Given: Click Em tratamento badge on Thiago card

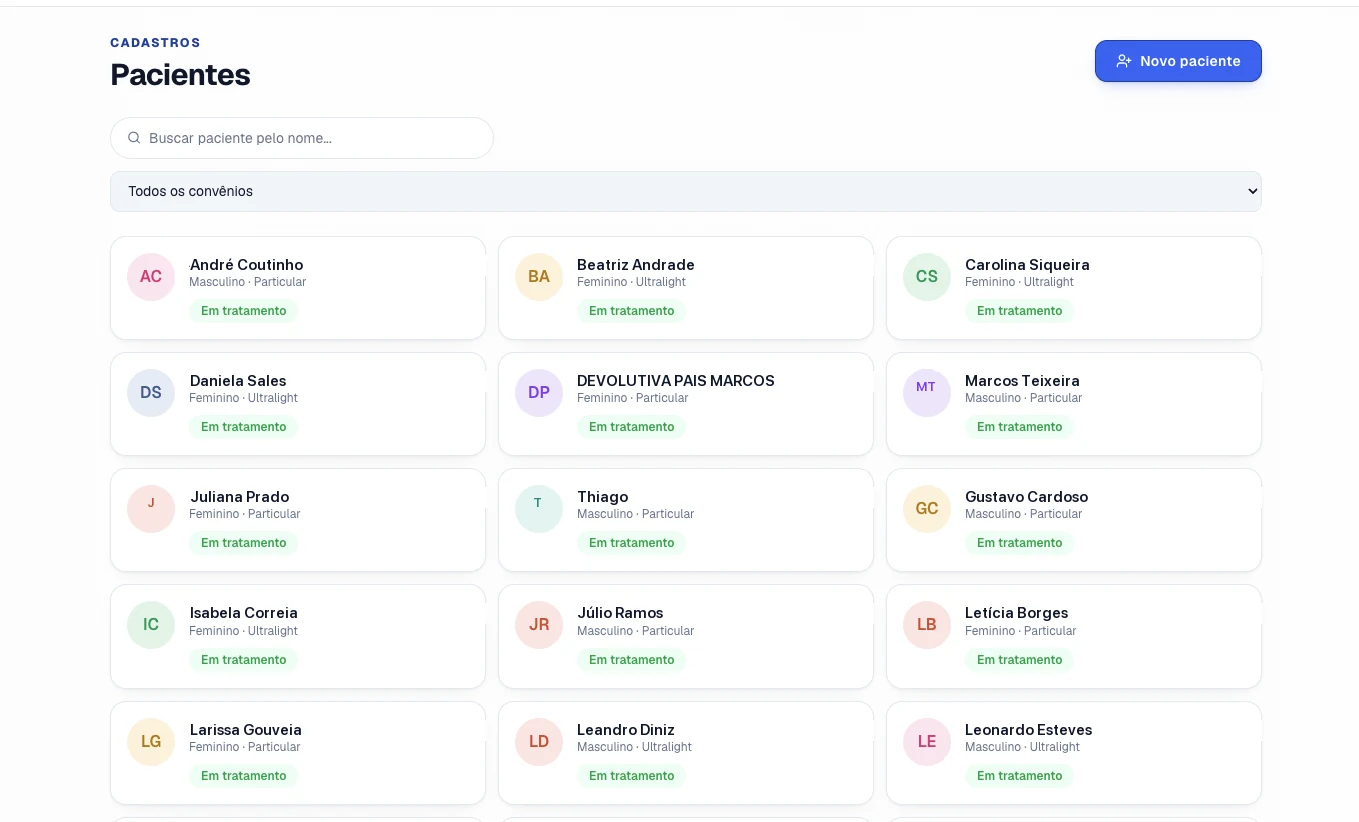Looking at the screenshot, I should (x=632, y=543).
